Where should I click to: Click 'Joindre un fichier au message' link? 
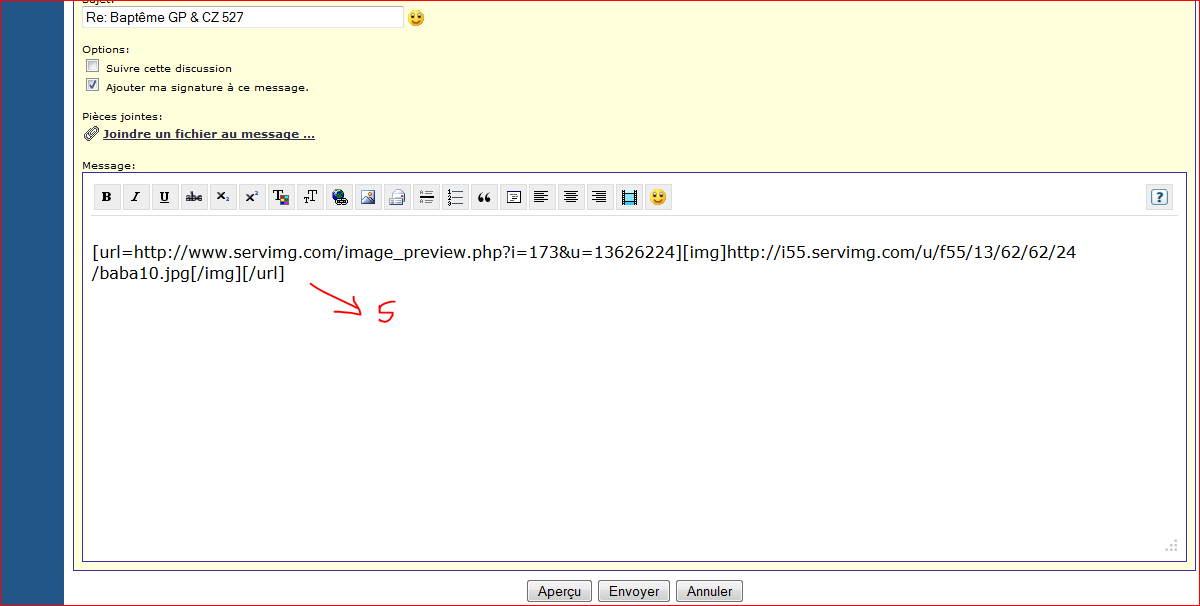coord(208,134)
